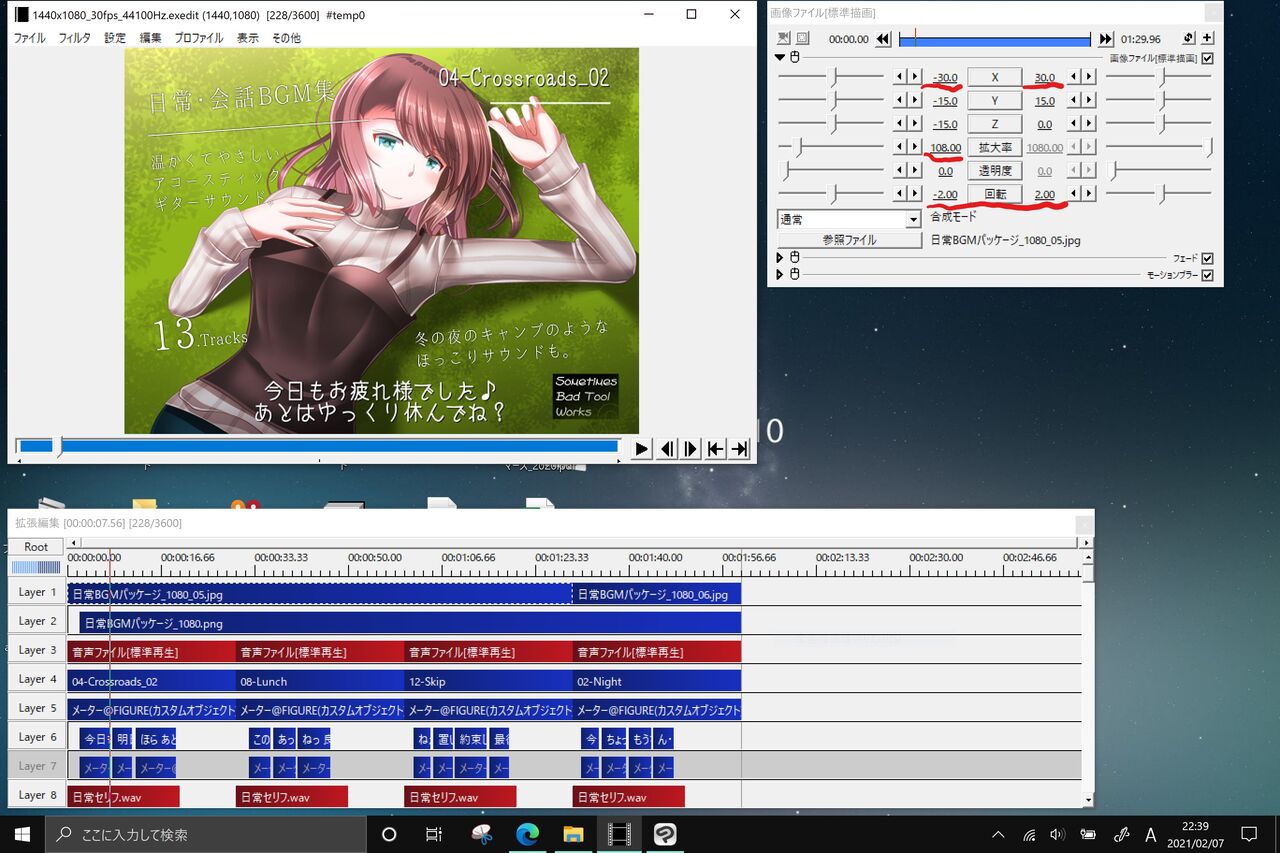Select 日常BGMパッケージ_1080_06.jpg clip on Layer 1

pyautogui.click(x=657, y=594)
